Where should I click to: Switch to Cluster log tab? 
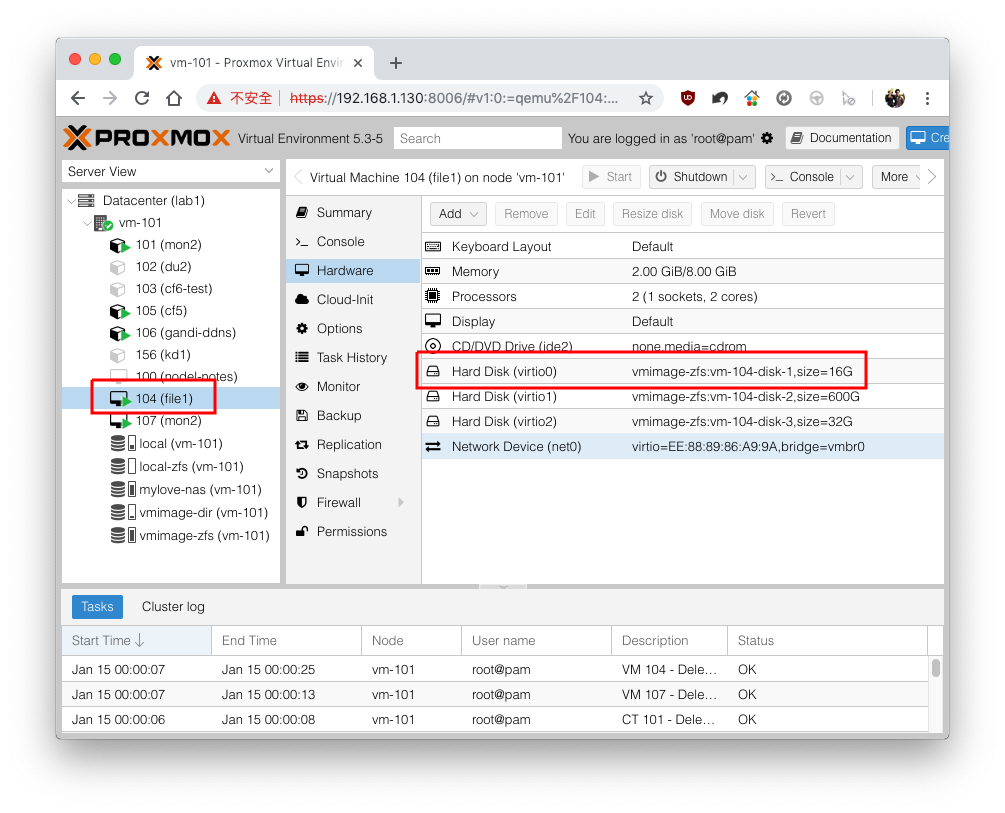pos(173,607)
